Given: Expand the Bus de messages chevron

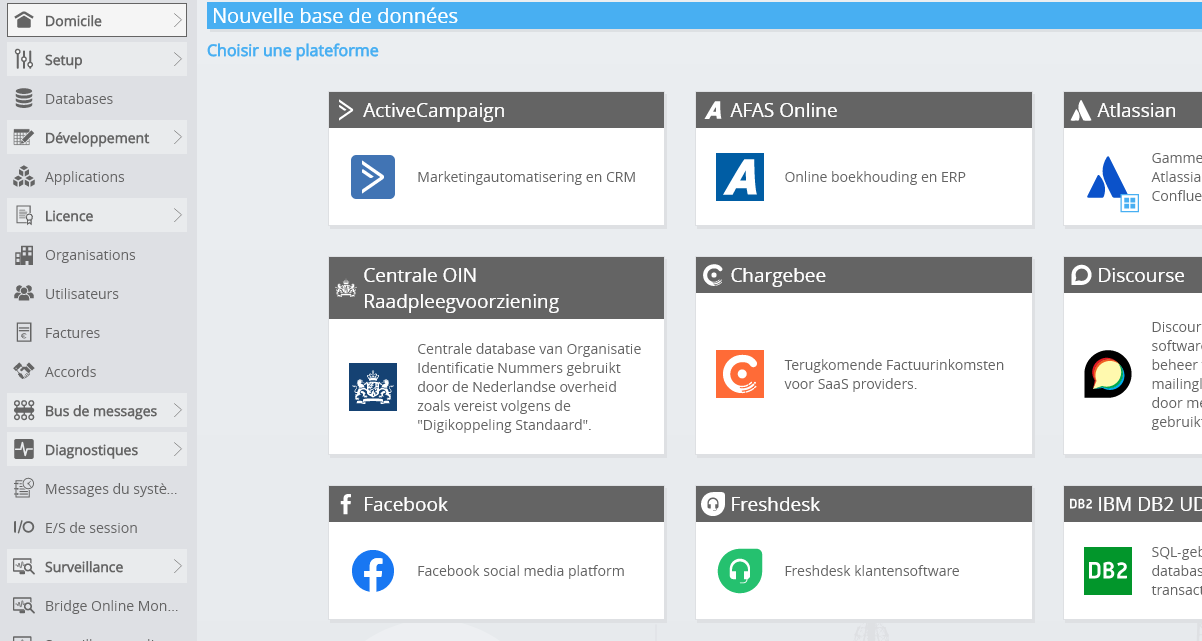Looking at the screenshot, I should tap(177, 411).
